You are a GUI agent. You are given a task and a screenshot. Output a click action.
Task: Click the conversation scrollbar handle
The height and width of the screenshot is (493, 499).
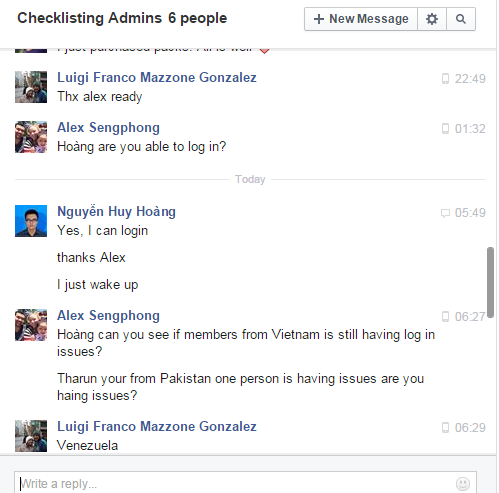490,282
